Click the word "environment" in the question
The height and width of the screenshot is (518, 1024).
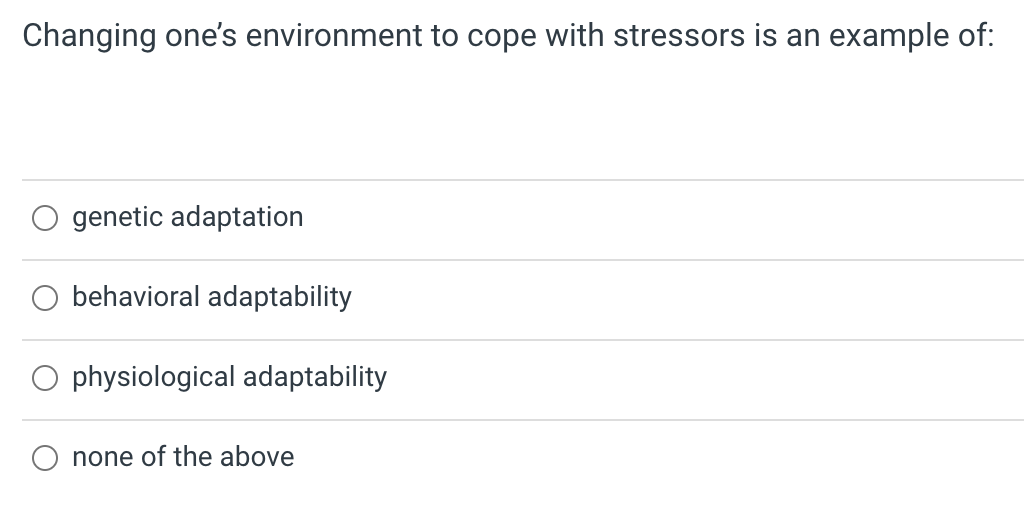point(334,36)
